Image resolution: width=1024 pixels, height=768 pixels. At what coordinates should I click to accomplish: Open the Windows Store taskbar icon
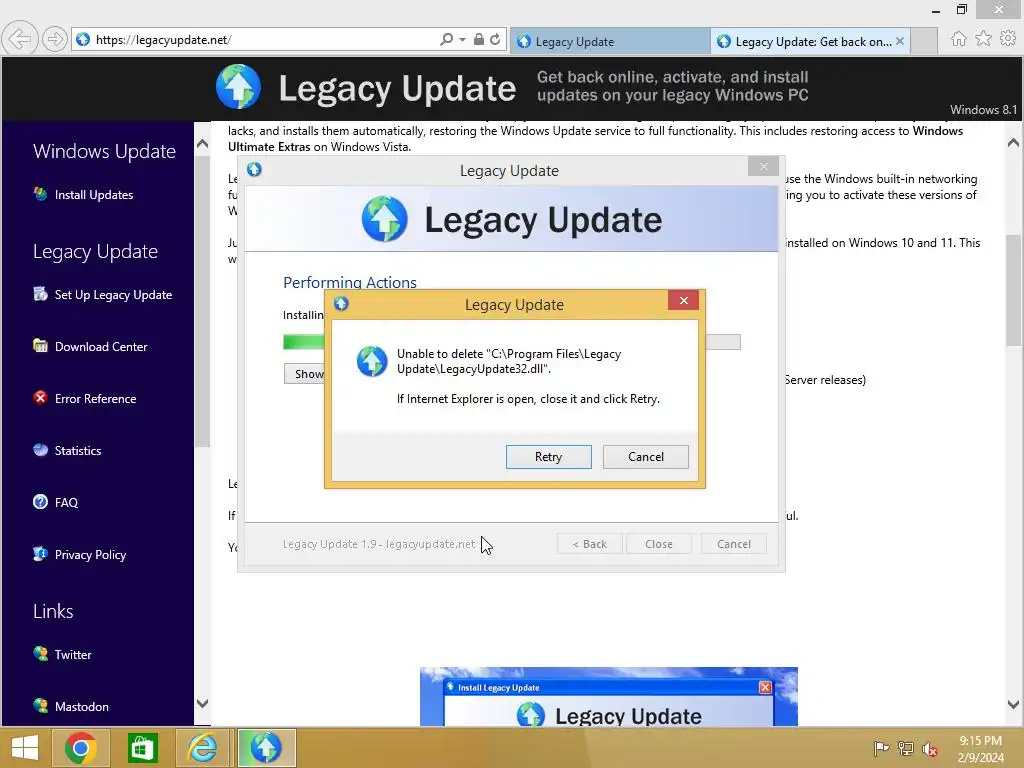click(142, 748)
